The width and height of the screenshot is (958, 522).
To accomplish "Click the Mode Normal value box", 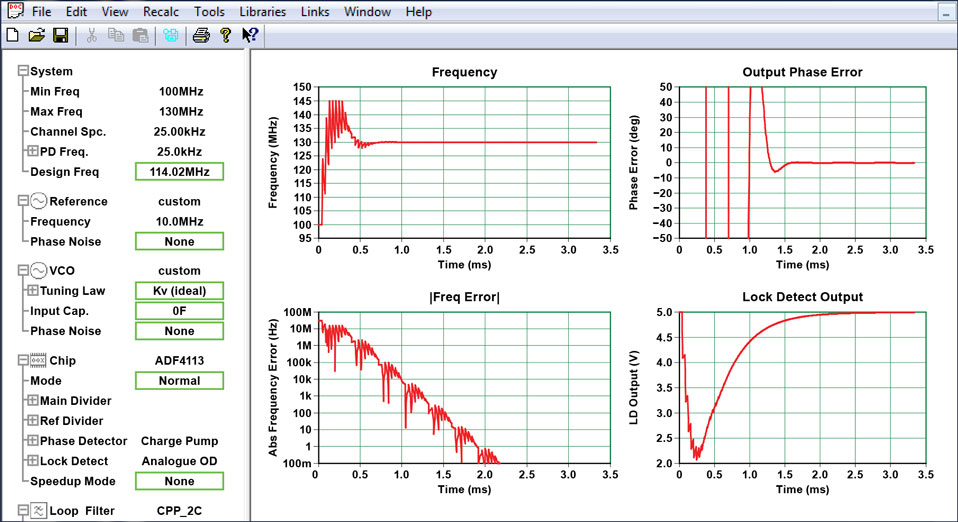I will pos(180,381).
